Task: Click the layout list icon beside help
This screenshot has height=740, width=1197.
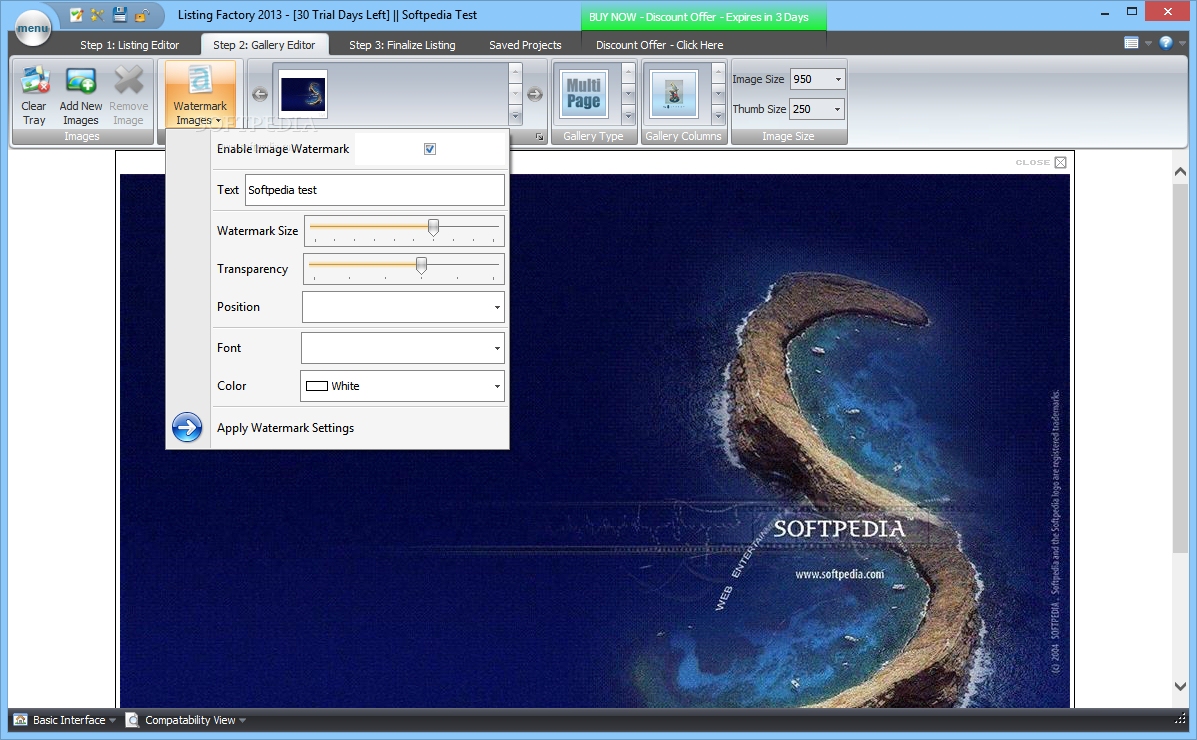Action: pyautogui.click(x=1131, y=43)
